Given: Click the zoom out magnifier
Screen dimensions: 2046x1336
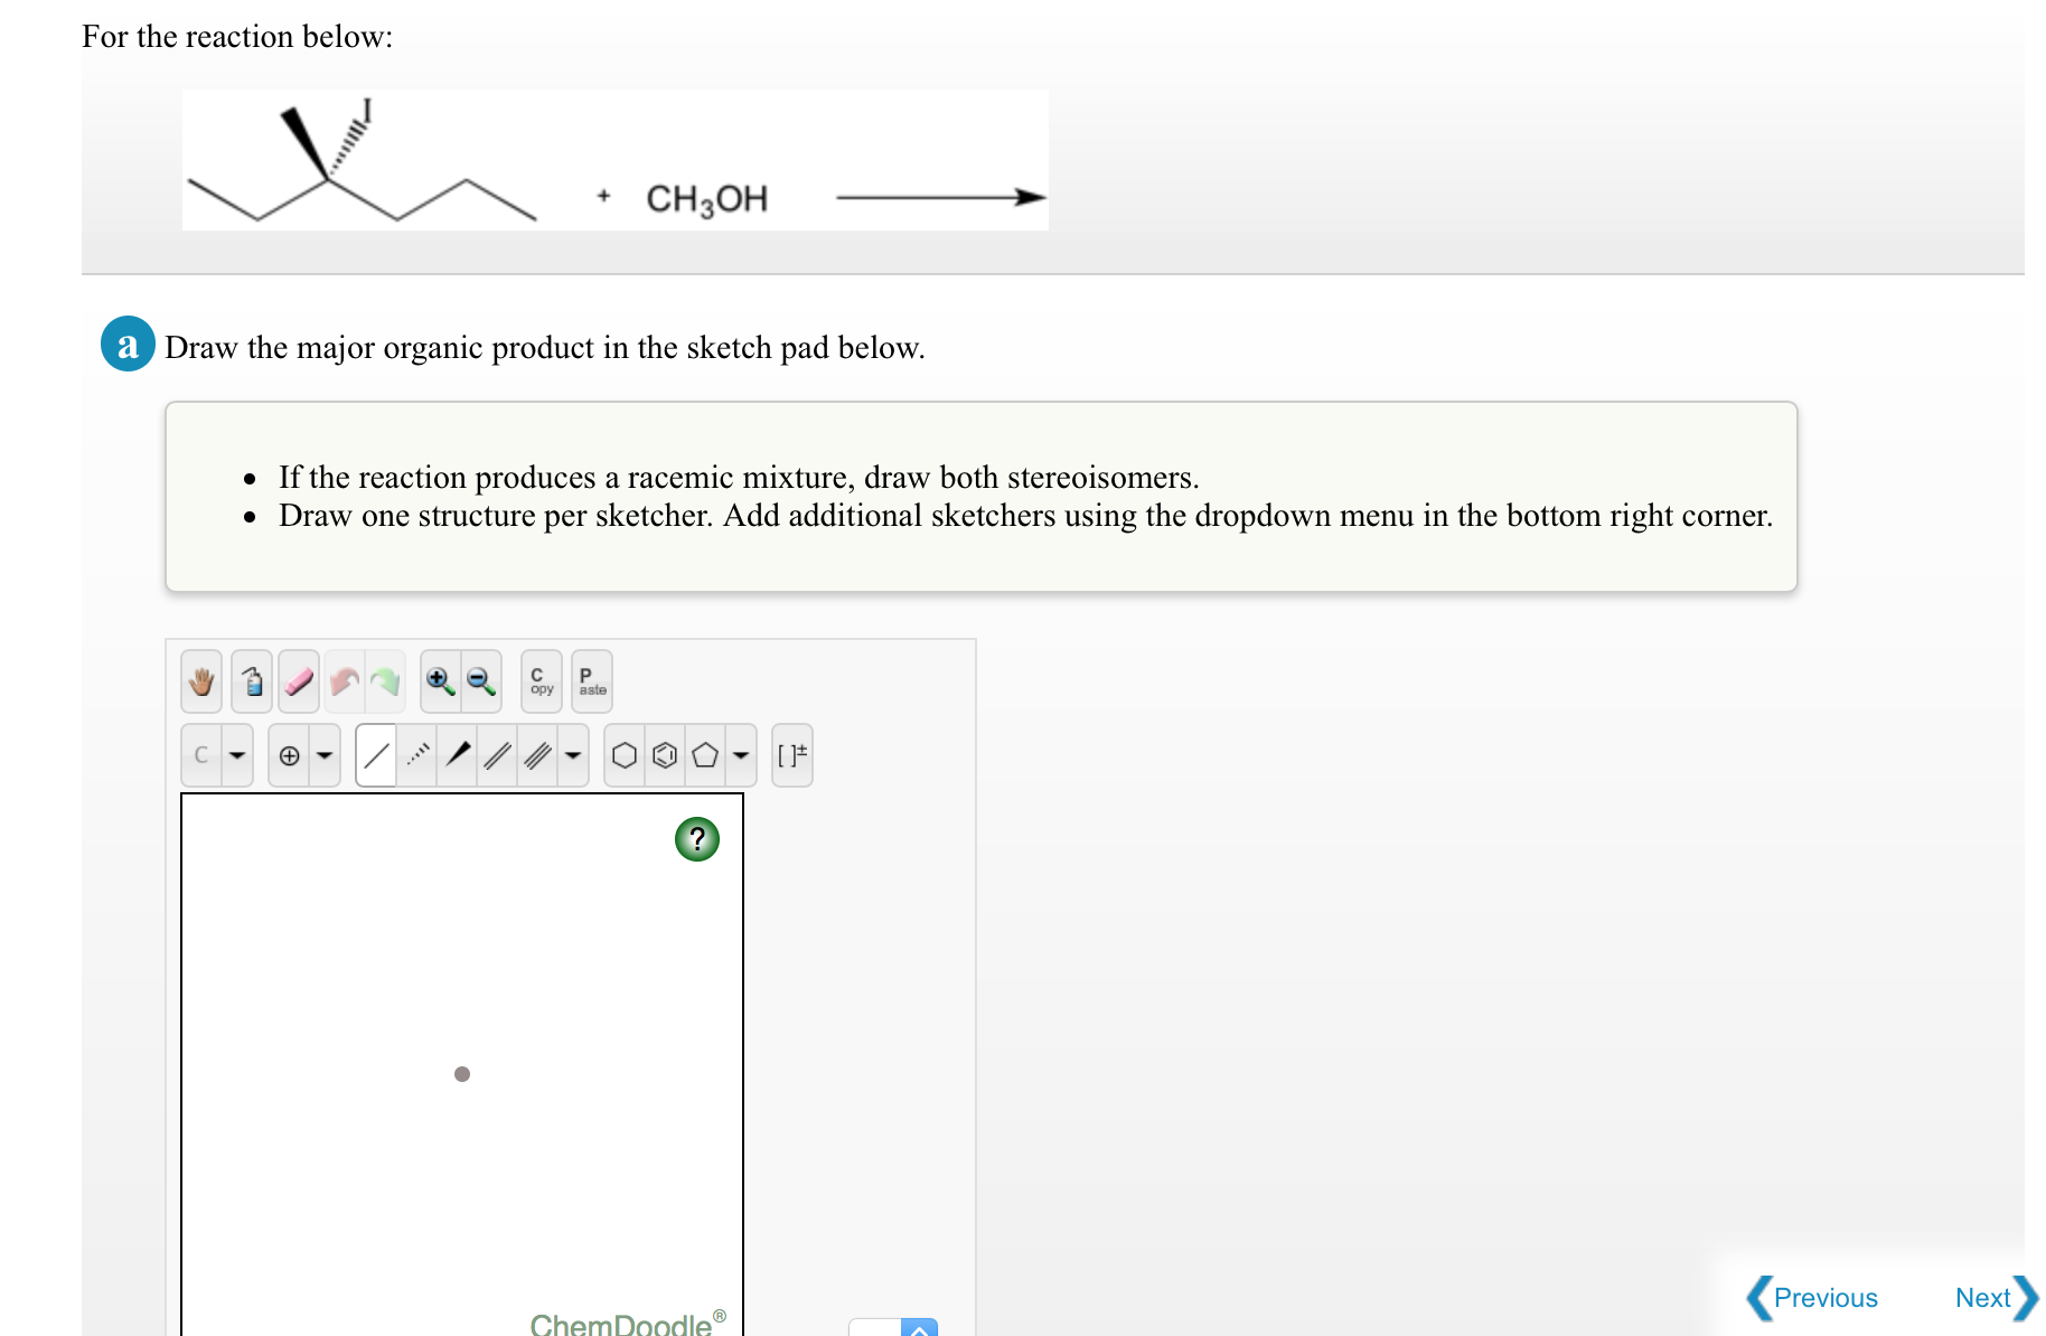Looking at the screenshot, I should tap(482, 682).
